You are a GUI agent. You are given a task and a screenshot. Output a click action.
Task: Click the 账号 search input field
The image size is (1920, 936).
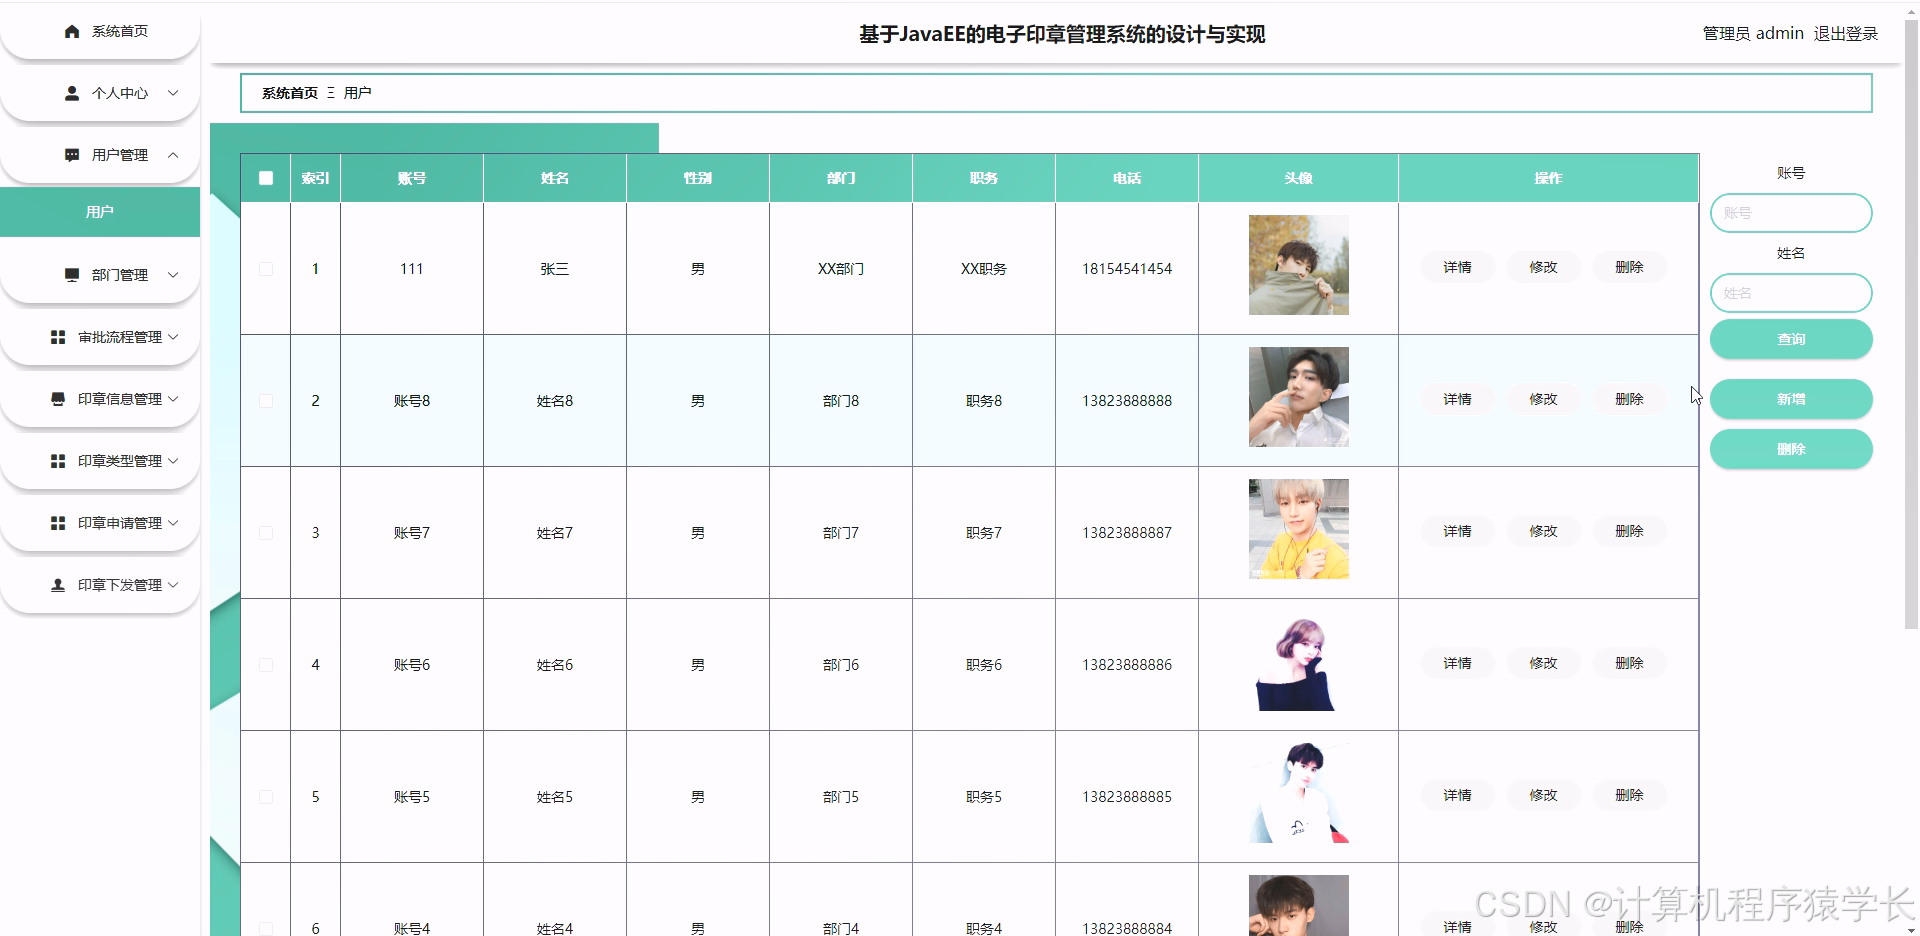coord(1791,213)
